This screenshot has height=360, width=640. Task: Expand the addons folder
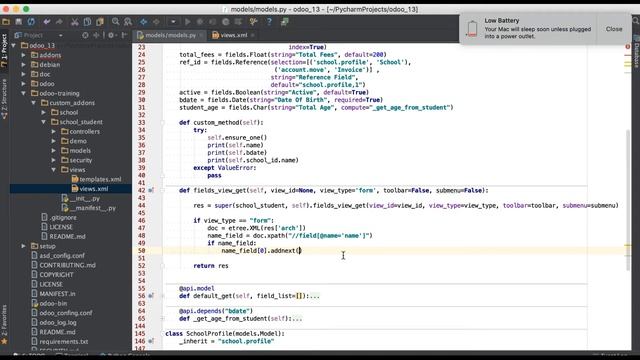coord(23,55)
